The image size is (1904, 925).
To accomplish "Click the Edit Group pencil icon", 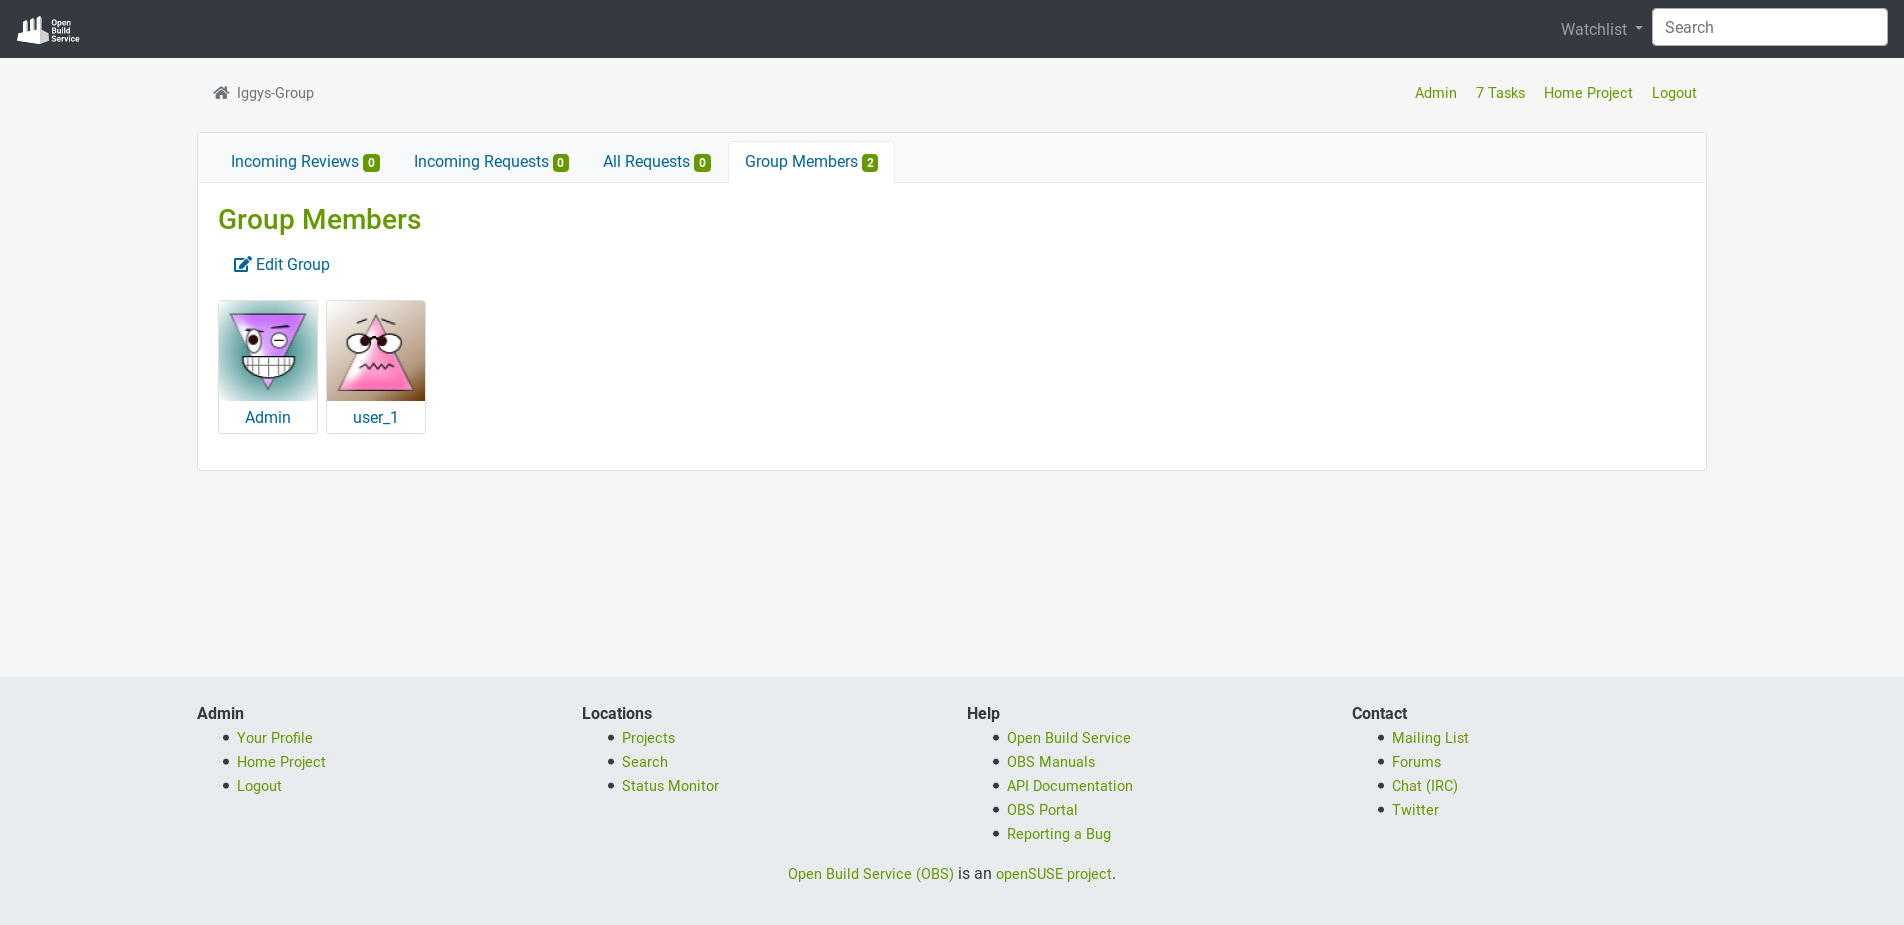I will [x=242, y=264].
